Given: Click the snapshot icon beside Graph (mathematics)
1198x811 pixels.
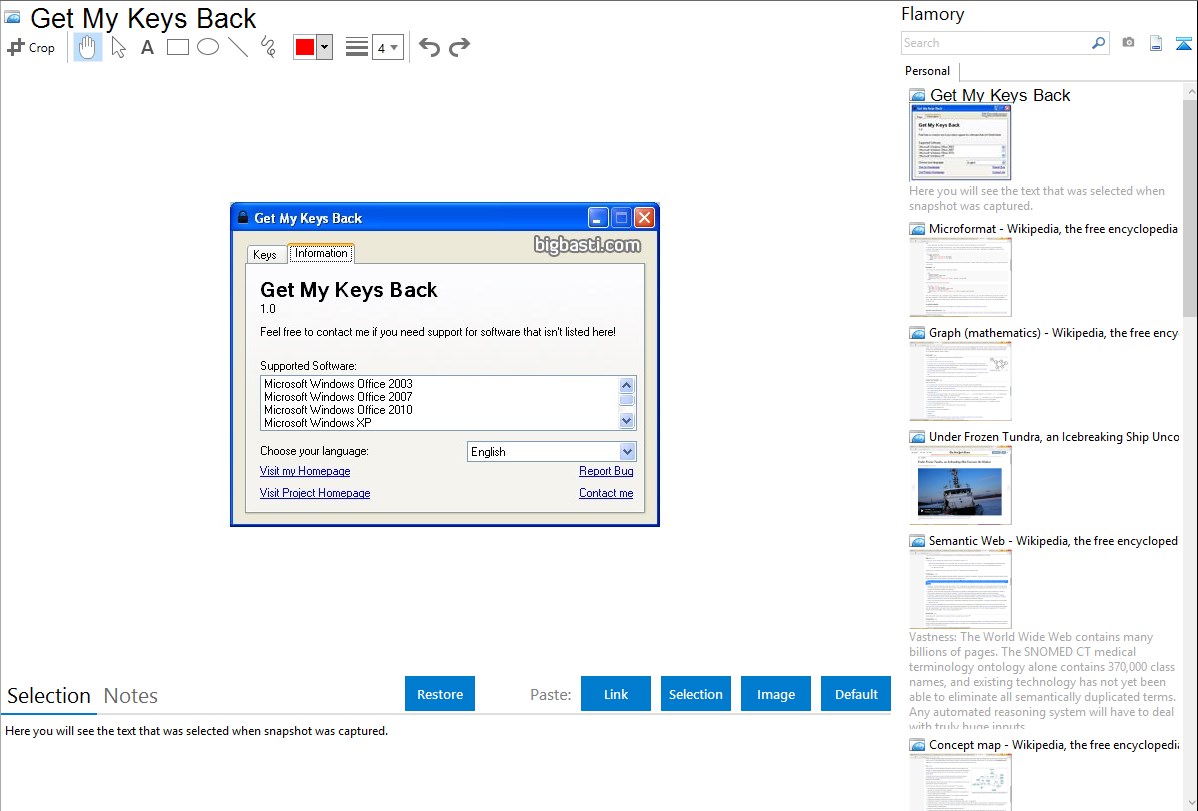Looking at the screenshot, I should tap(917, 333).
